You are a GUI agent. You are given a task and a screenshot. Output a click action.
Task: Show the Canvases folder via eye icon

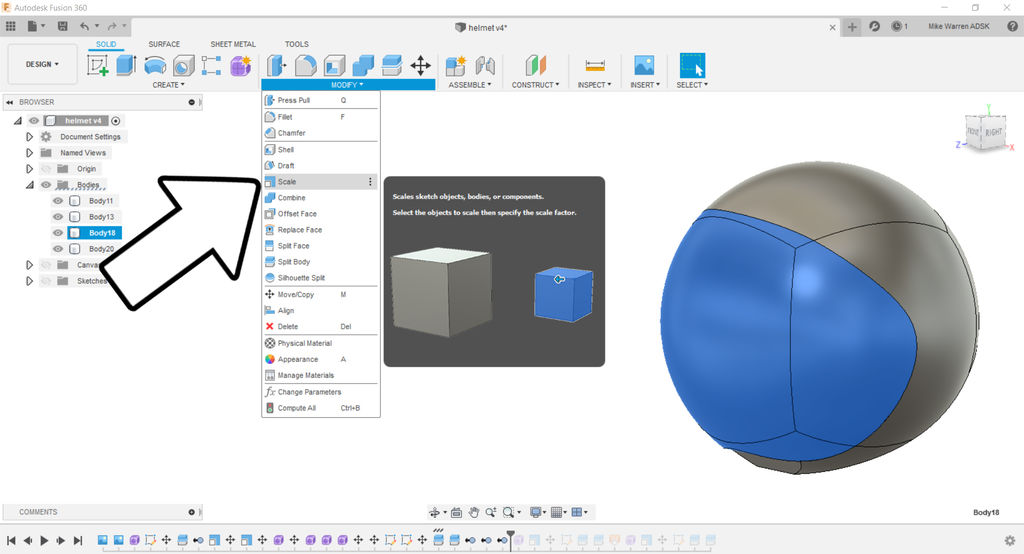point(46,265)
